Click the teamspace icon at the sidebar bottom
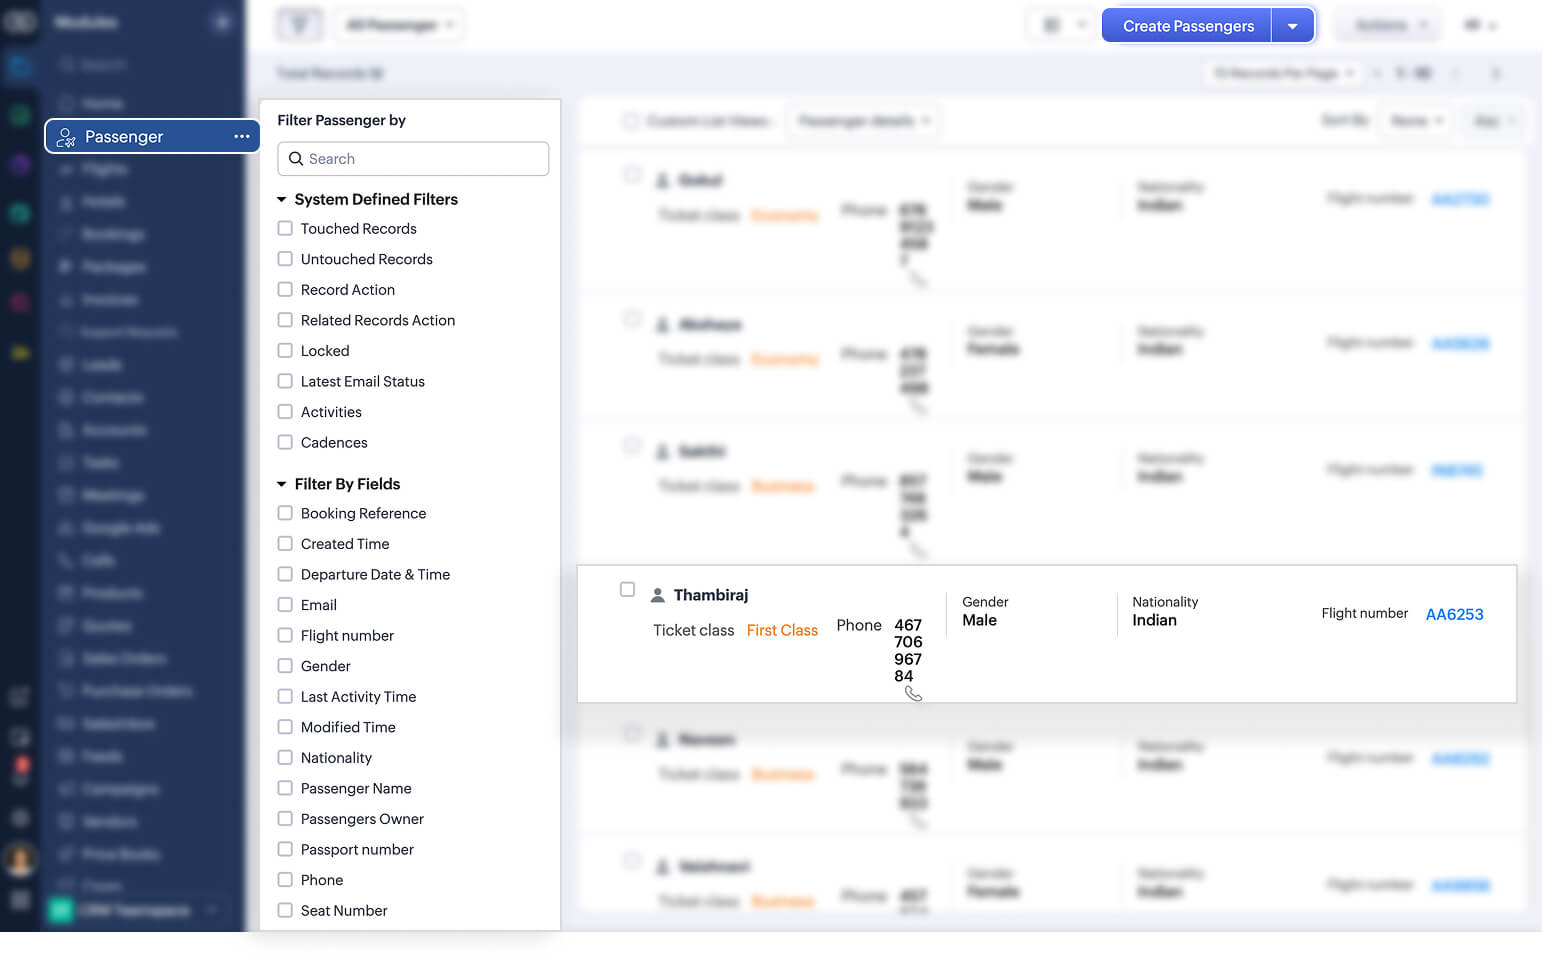 60,910
